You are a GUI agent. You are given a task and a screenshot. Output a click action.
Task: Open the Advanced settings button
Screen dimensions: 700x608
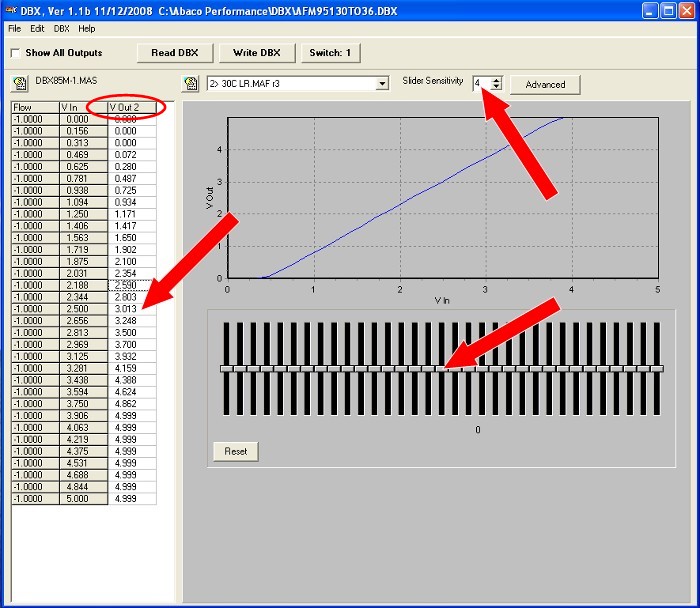(x=545, y=85)
